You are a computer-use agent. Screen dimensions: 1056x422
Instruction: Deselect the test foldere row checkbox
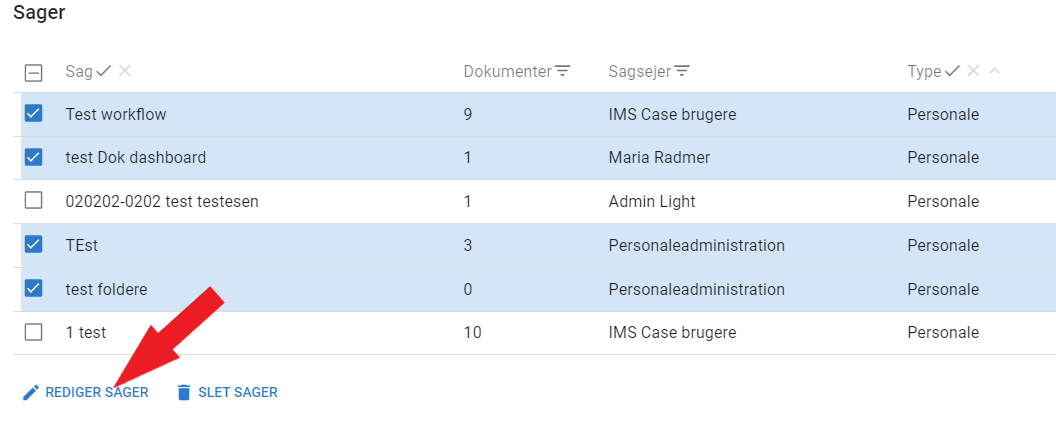tap(33, 288)
